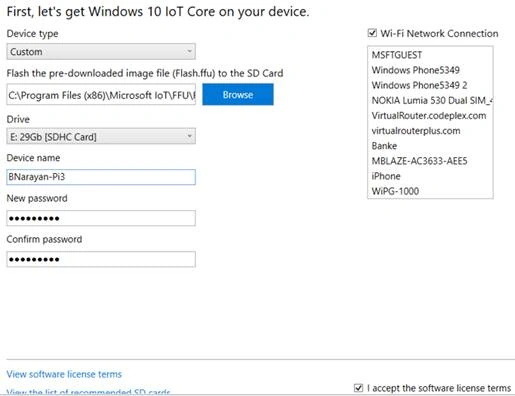Open the Device type dropdown
The width and height of the screenshot is (515, 396).
tap(101, 52)
